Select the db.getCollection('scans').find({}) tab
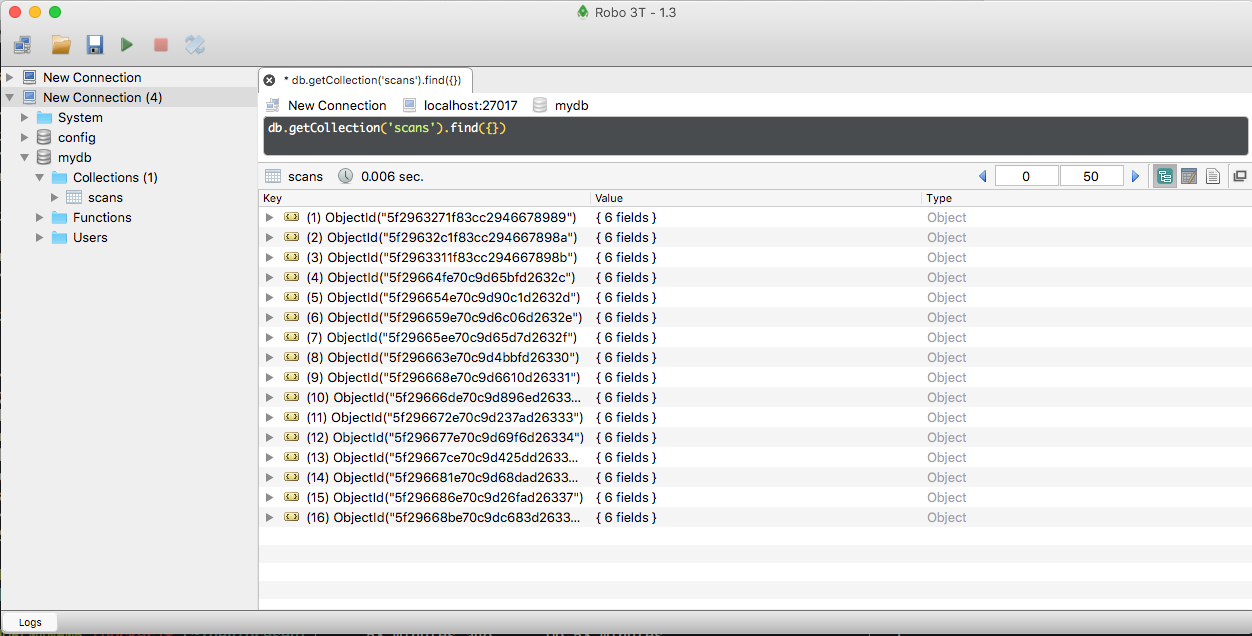This screenshot has width=1252, height=636. coord(366,80)
